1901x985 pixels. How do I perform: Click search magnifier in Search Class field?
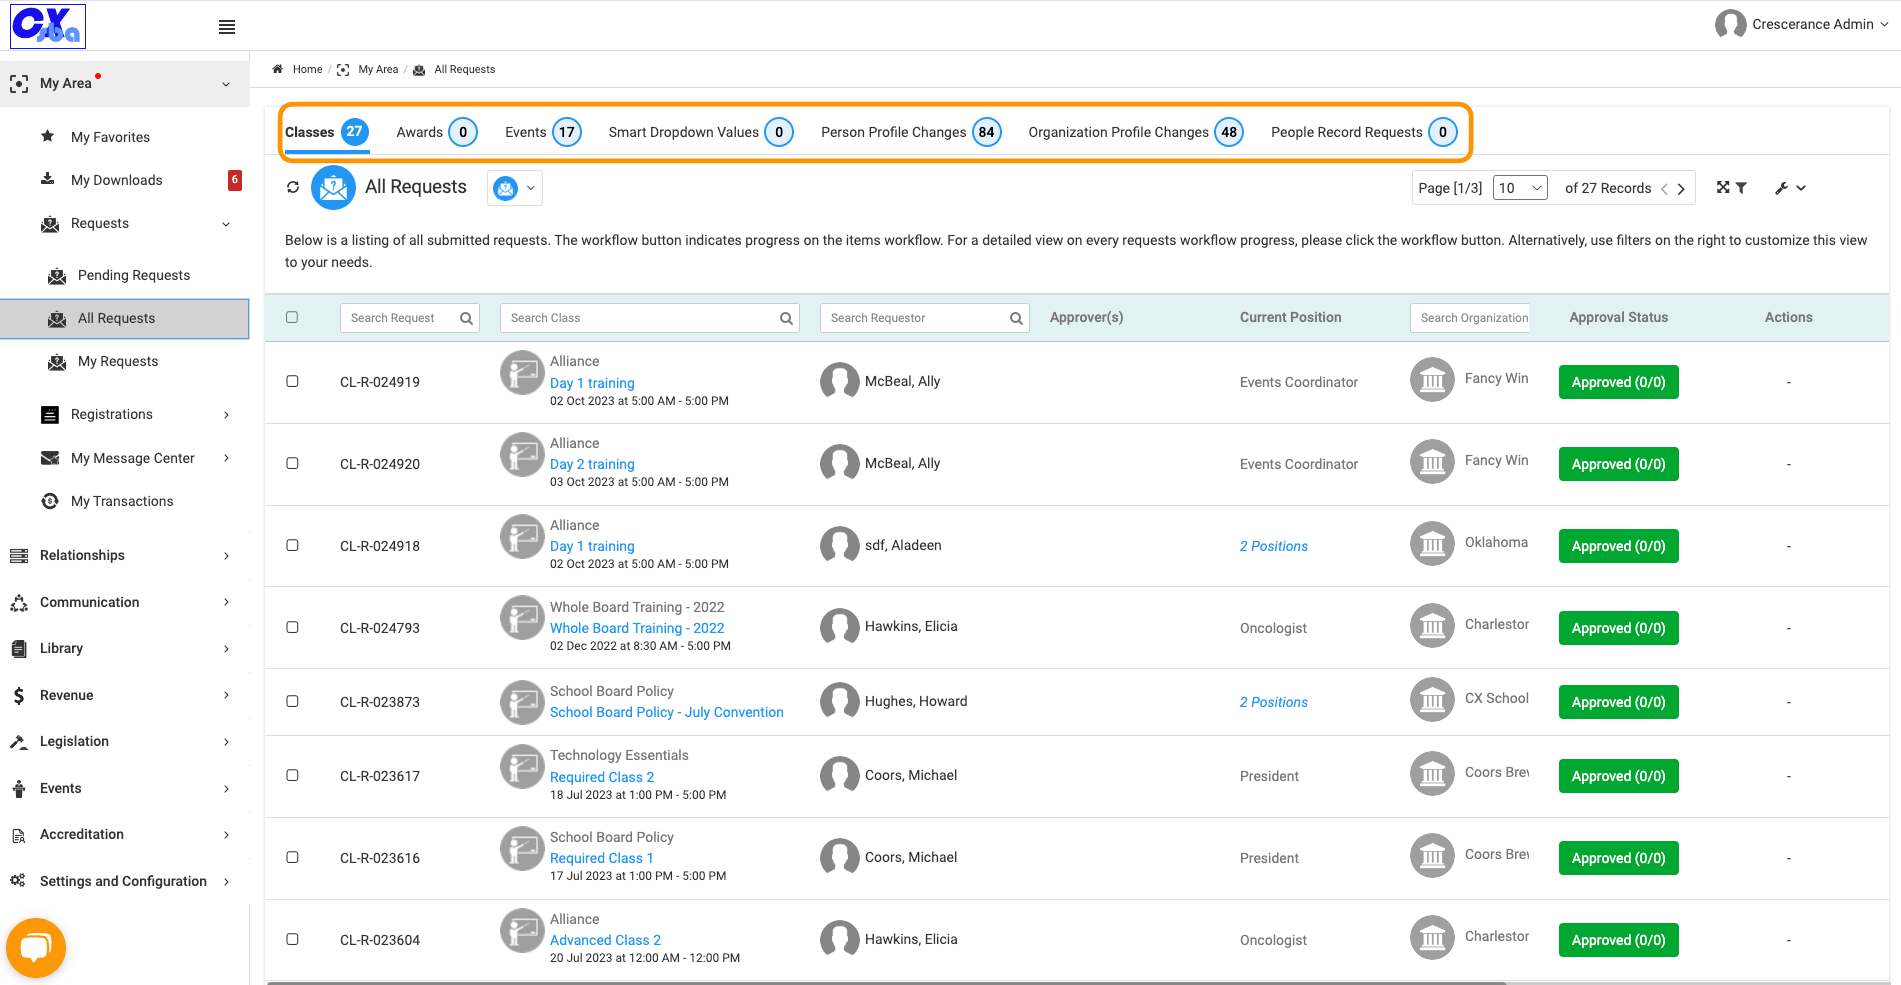[x=786, y=318]
